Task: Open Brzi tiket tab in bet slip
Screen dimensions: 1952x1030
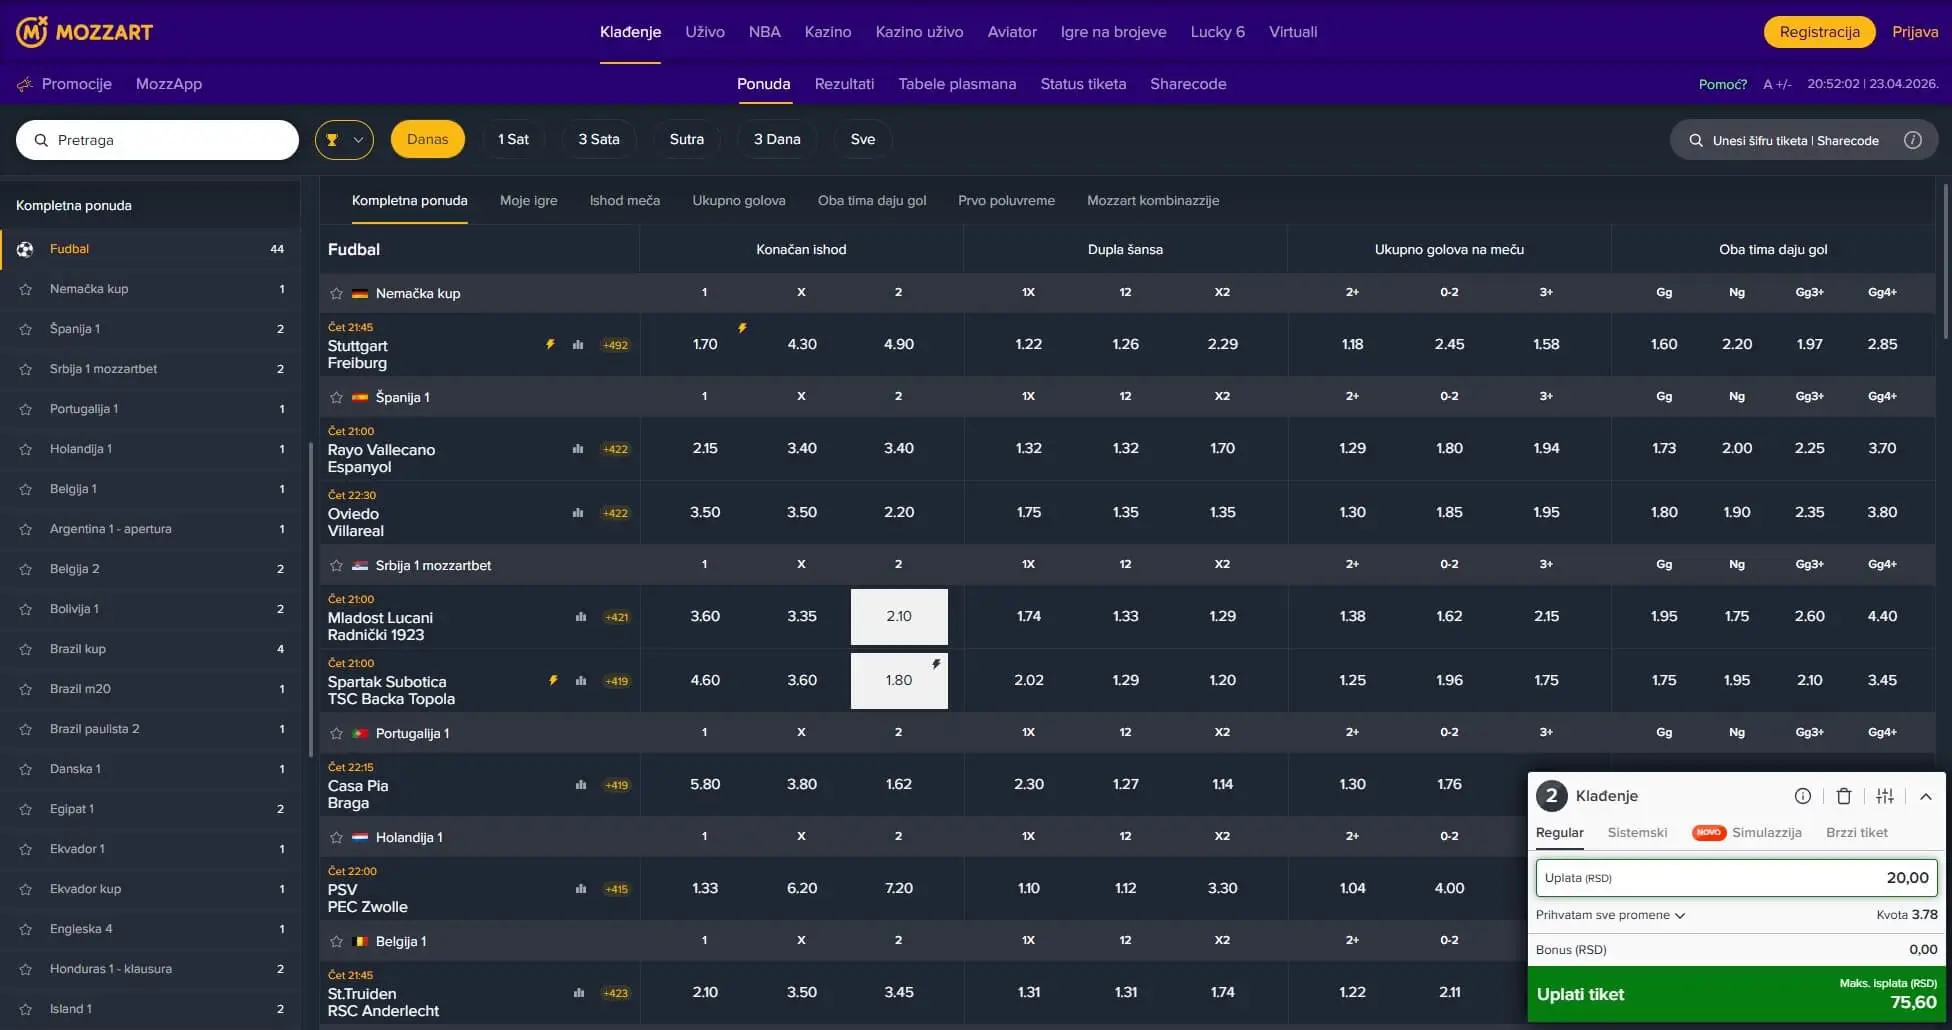Action: pyautogui.click(x=1857, y=833)
